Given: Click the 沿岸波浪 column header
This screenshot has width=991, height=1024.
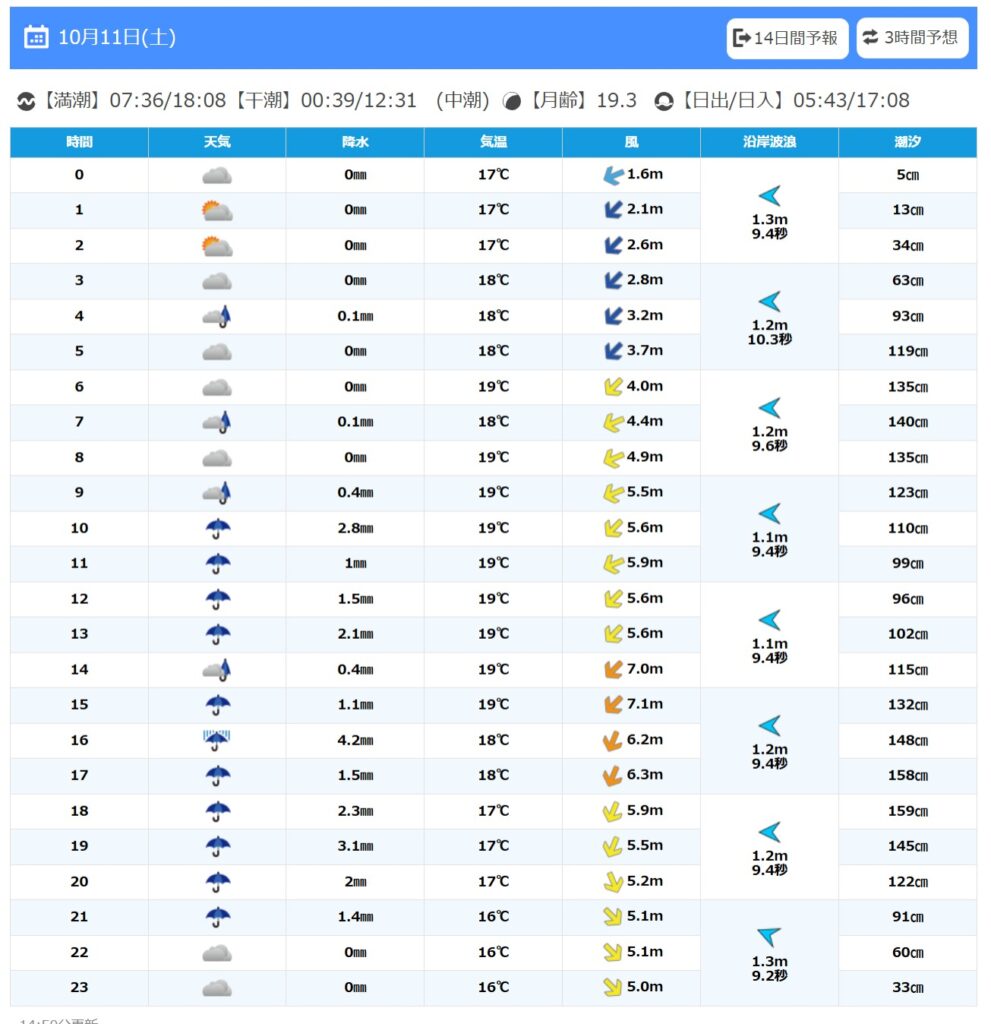Looking at the screenshot, I should 770,142.
